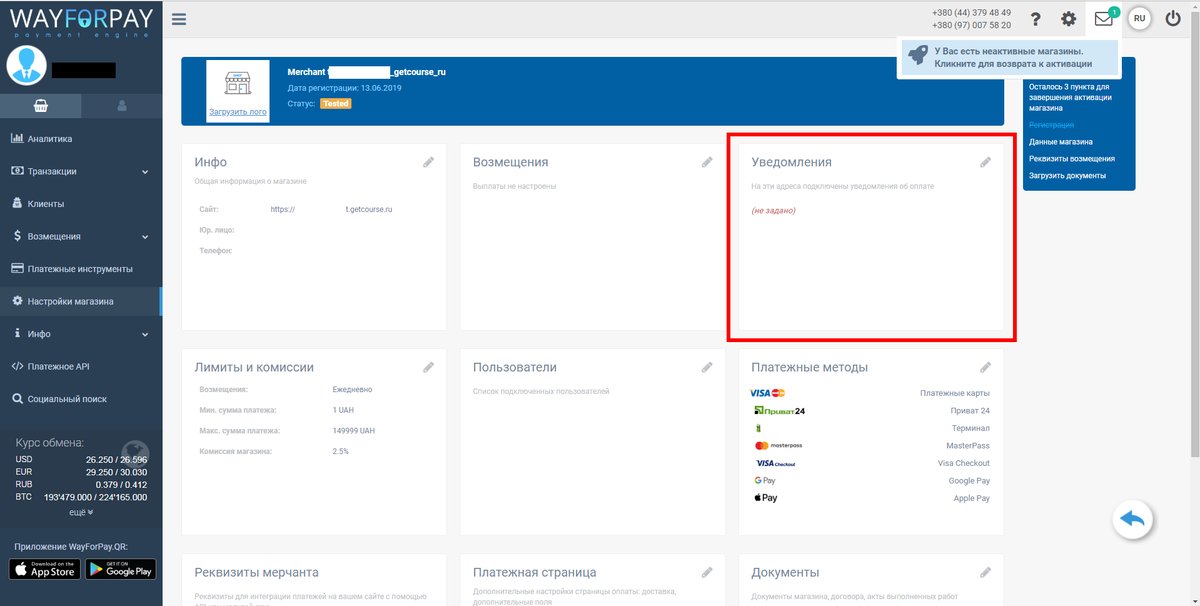Image resolution: width=1200 pixels, height=606 pixels.
Task: Click the MasterPass payment method logo
Action: (x=778, y=445)
